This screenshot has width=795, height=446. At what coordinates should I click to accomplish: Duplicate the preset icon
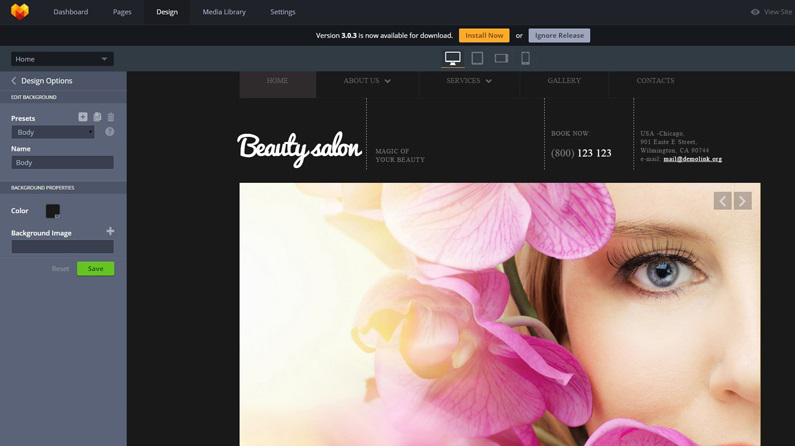pos(97,117)
